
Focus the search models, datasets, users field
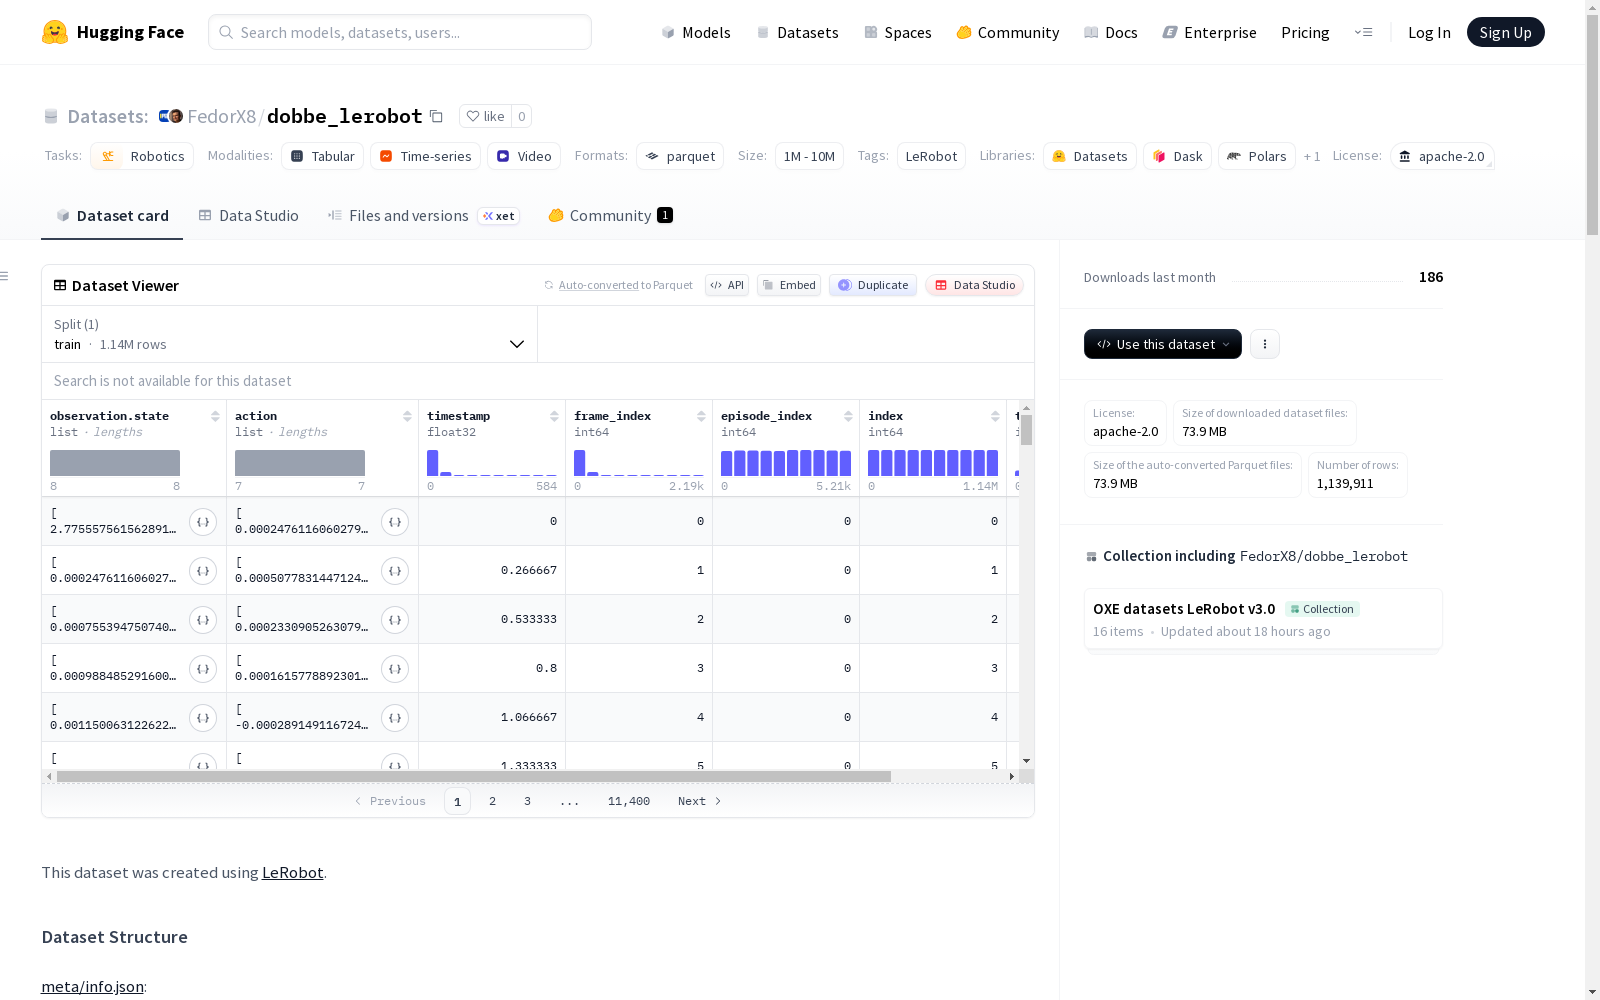400,32
